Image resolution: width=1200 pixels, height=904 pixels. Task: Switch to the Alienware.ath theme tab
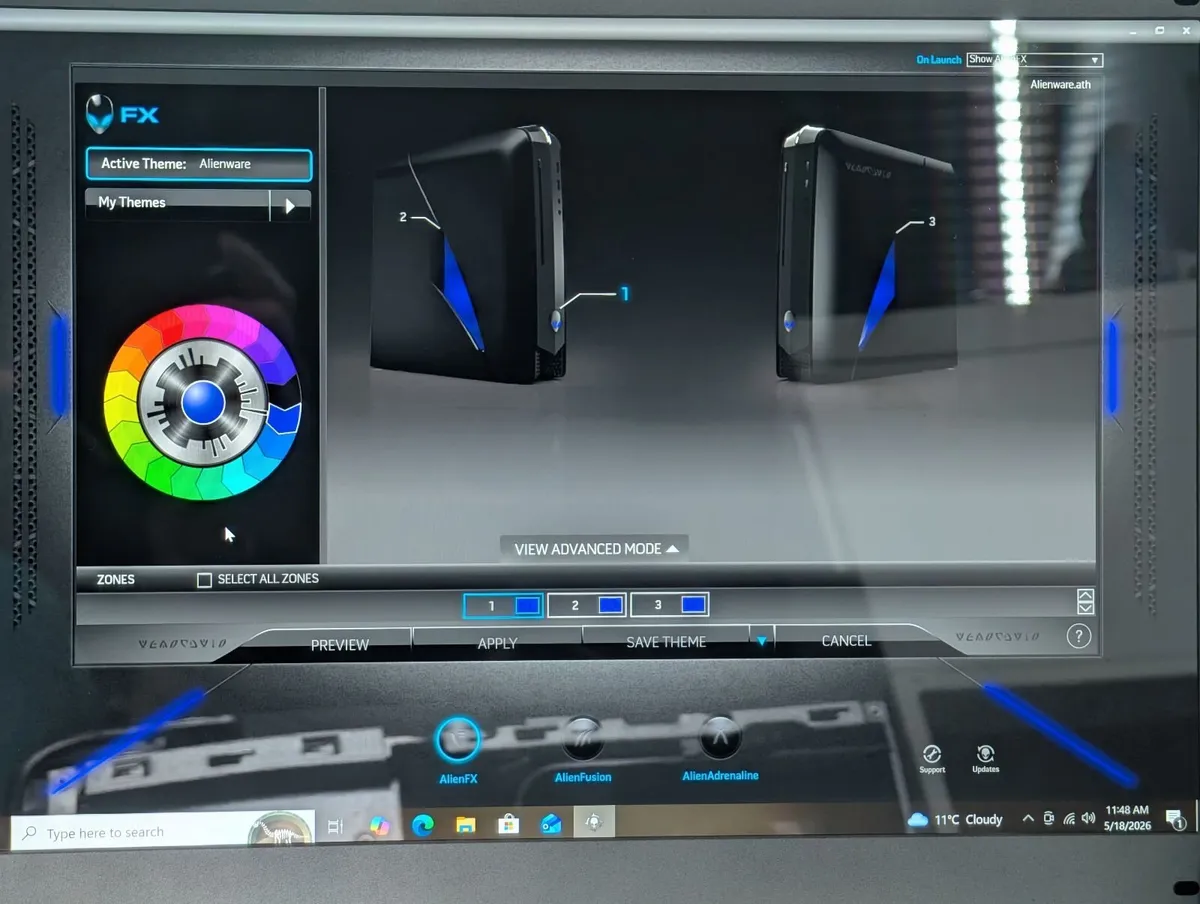(x=1060, y=85)
